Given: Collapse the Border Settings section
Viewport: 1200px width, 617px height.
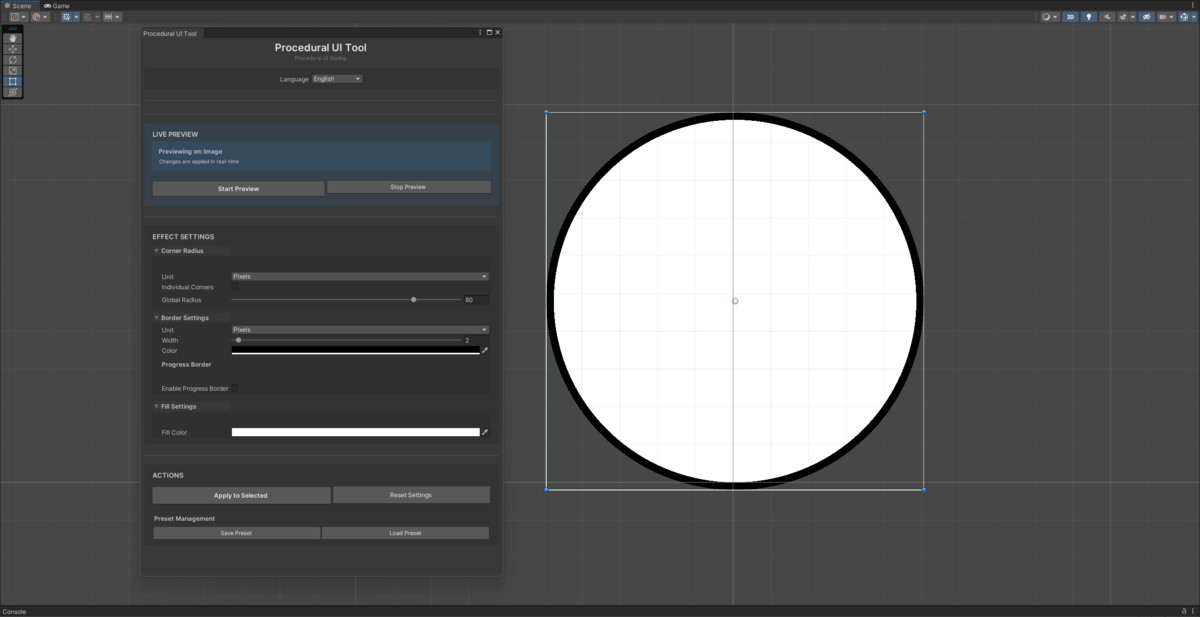Looking at the screenshot, I should pos(157,317).
